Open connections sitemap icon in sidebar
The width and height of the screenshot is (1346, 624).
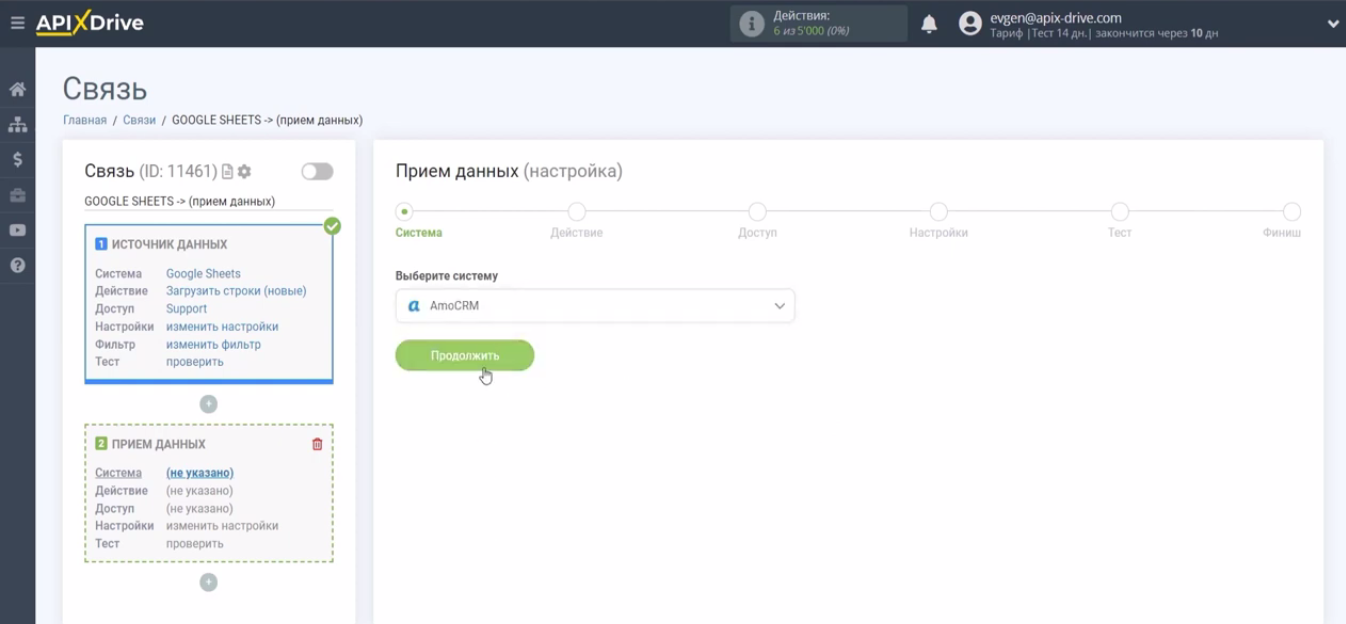click(x=17, y=124)
